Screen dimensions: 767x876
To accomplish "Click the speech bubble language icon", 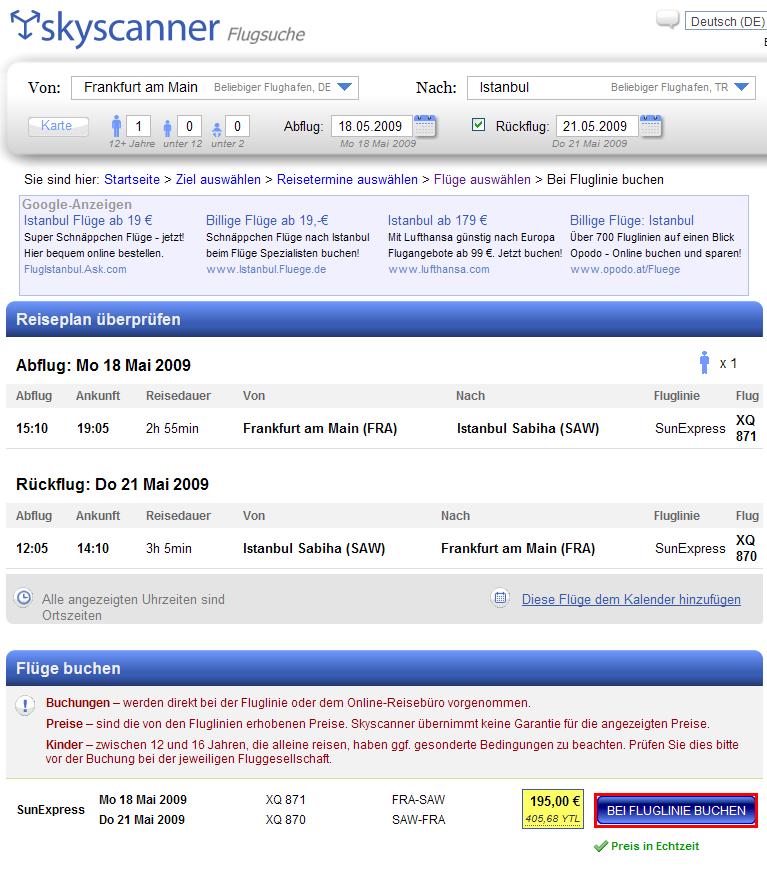I will [x=667, y=20].
